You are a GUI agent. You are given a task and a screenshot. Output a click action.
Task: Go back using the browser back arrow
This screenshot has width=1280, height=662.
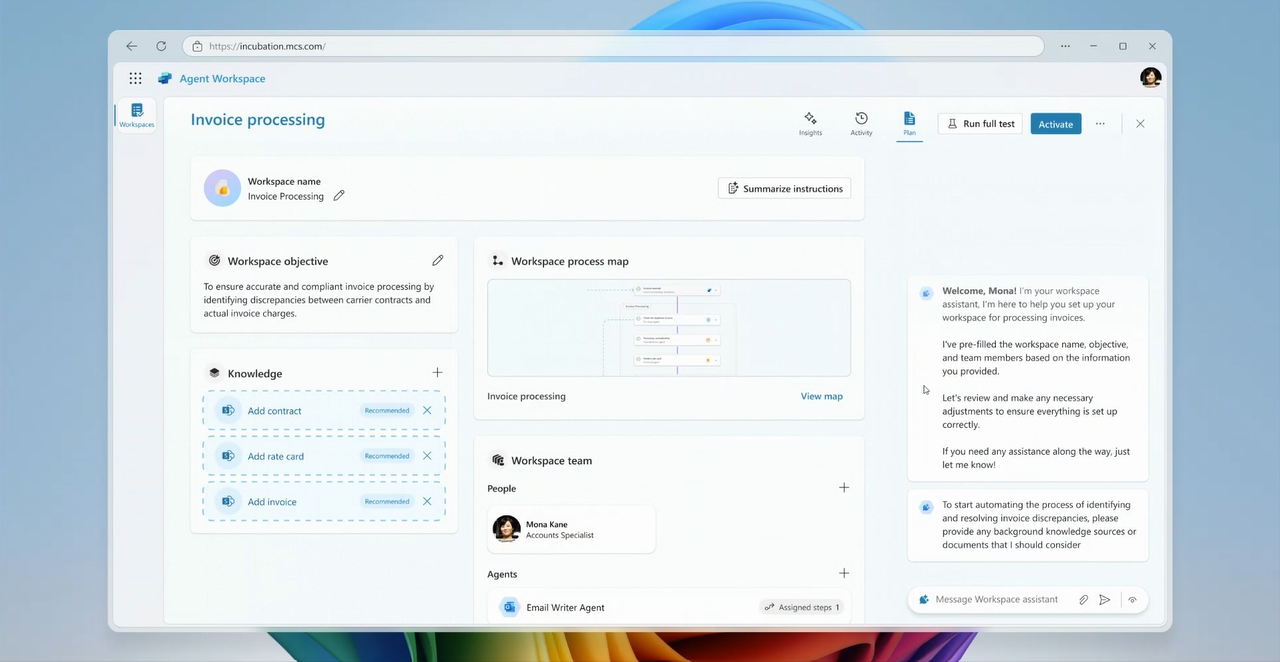click(131, 46)
